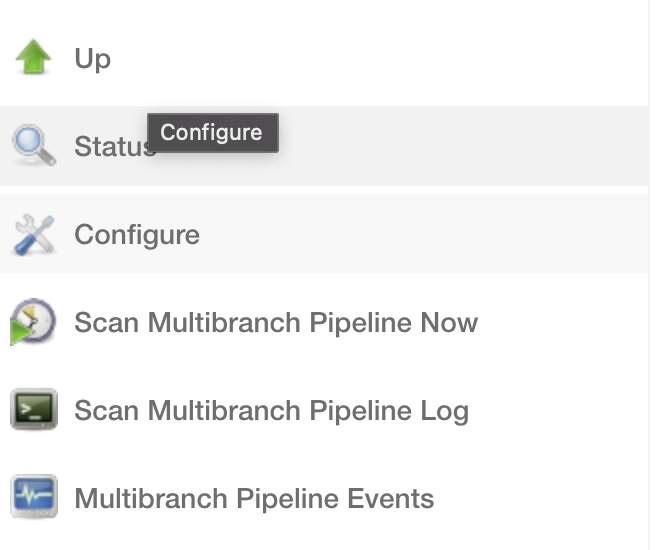The width and height of the screenshot is (672, 550).
Task: Open Multibranch Pipeline Events text link
Action: click(254, 498)
